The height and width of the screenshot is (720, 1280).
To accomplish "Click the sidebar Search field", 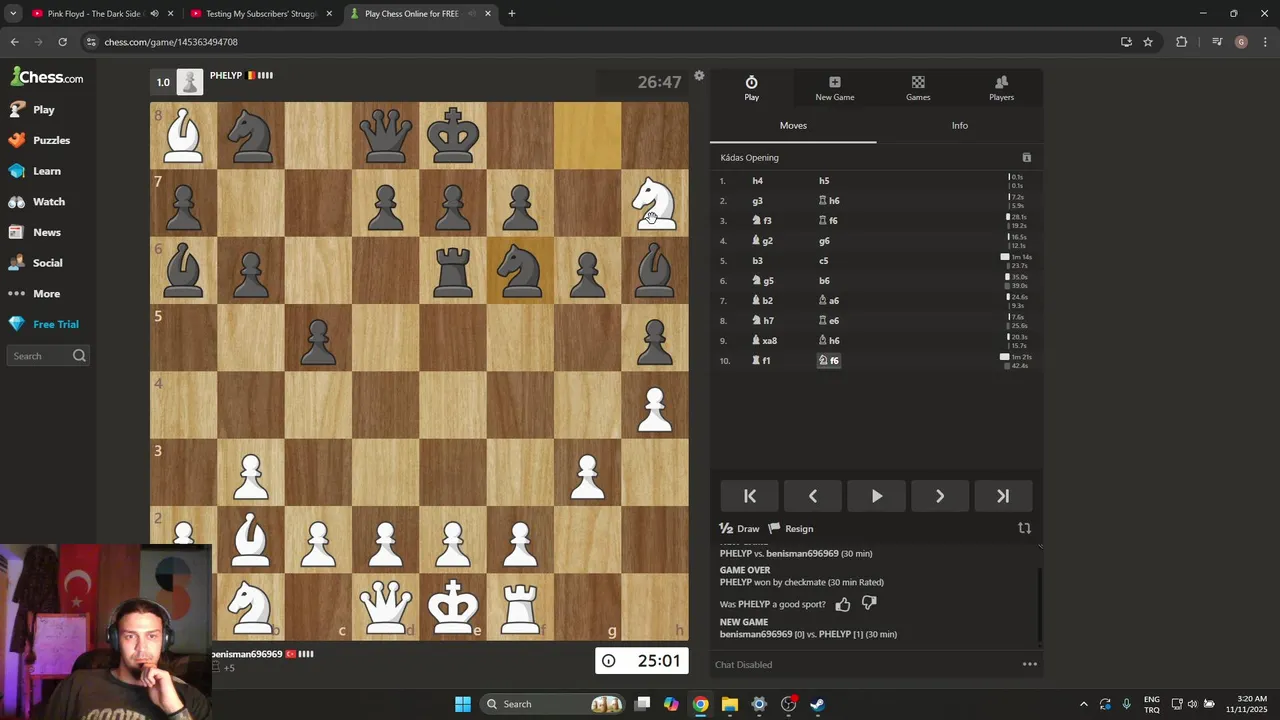I will pos(48,356).
